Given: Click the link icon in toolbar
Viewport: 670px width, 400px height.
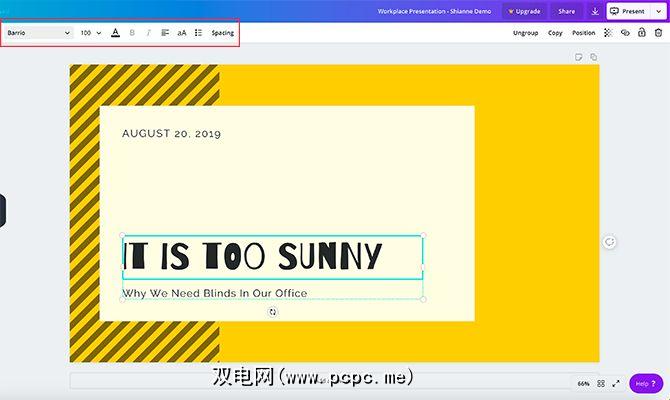Looking at the screenshot, I should tap(624, 33).
